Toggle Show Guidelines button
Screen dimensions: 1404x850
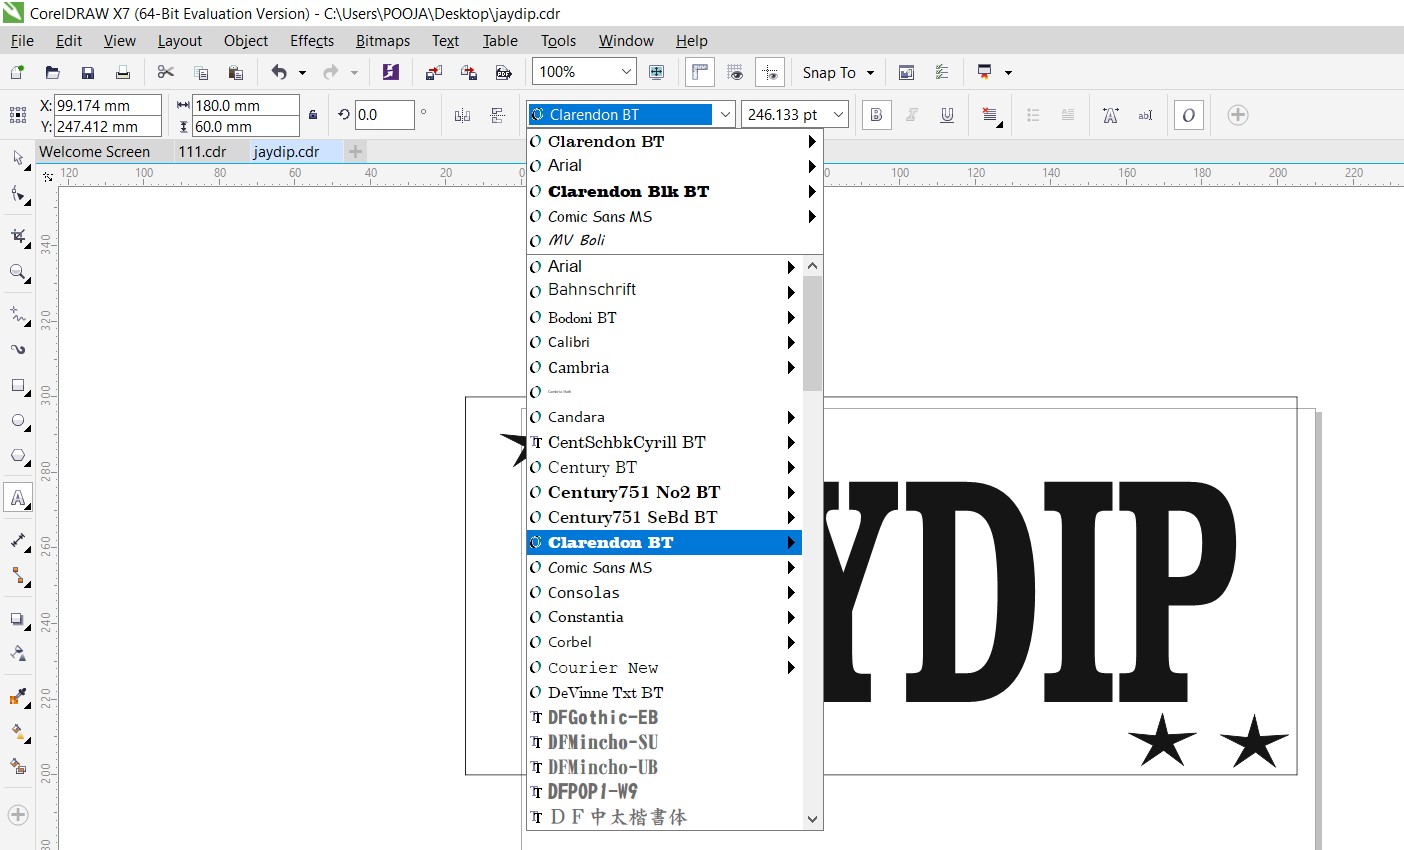coord(770,72)
